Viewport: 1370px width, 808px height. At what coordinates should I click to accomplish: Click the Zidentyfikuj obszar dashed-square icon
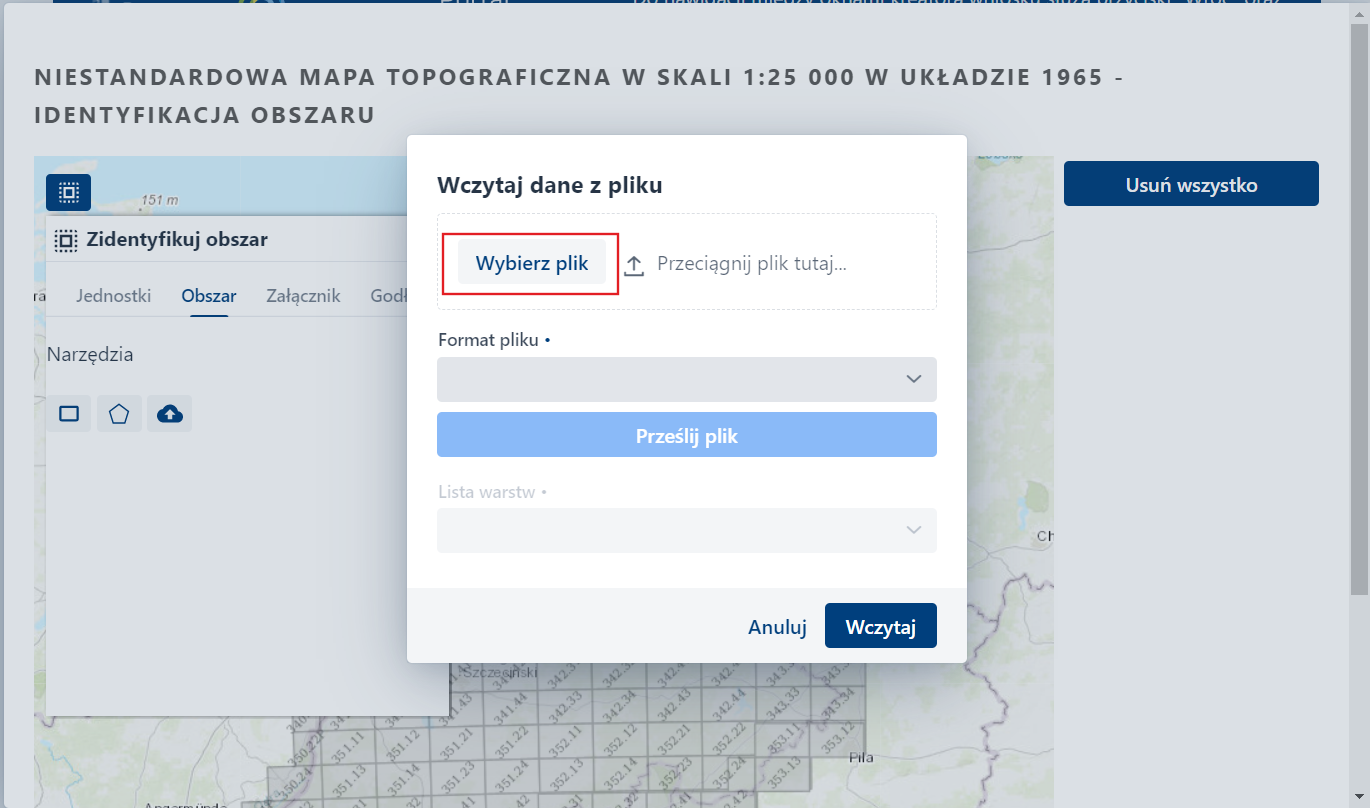click(64, 239)
